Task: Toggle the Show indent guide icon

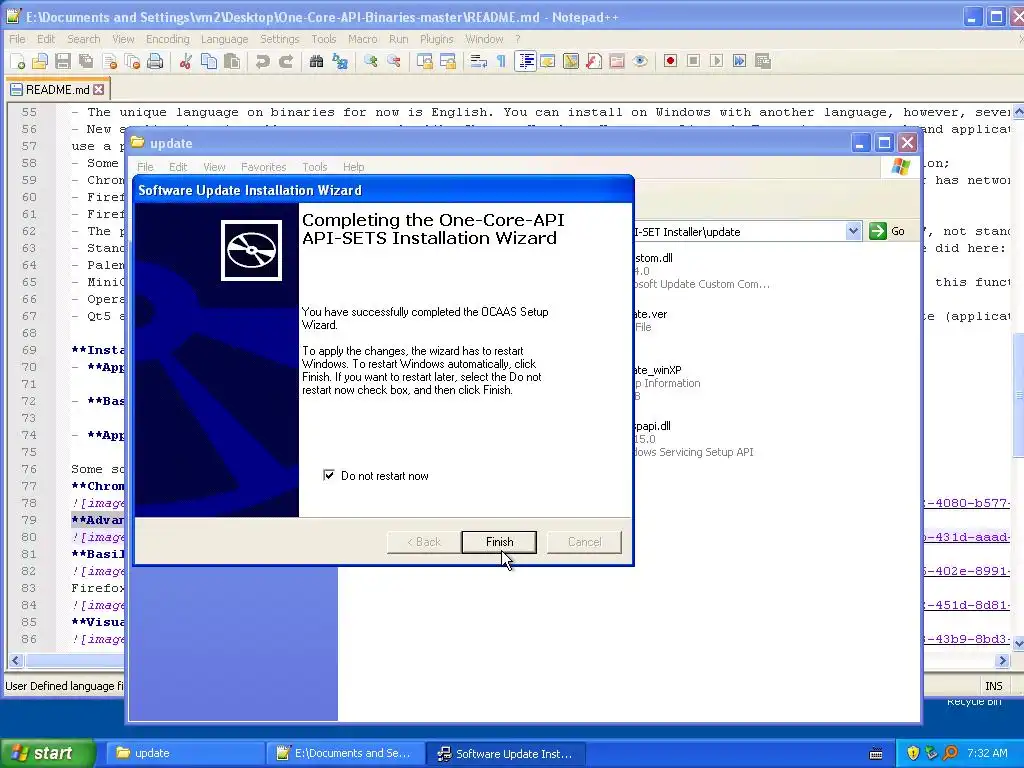Action: 525,61
